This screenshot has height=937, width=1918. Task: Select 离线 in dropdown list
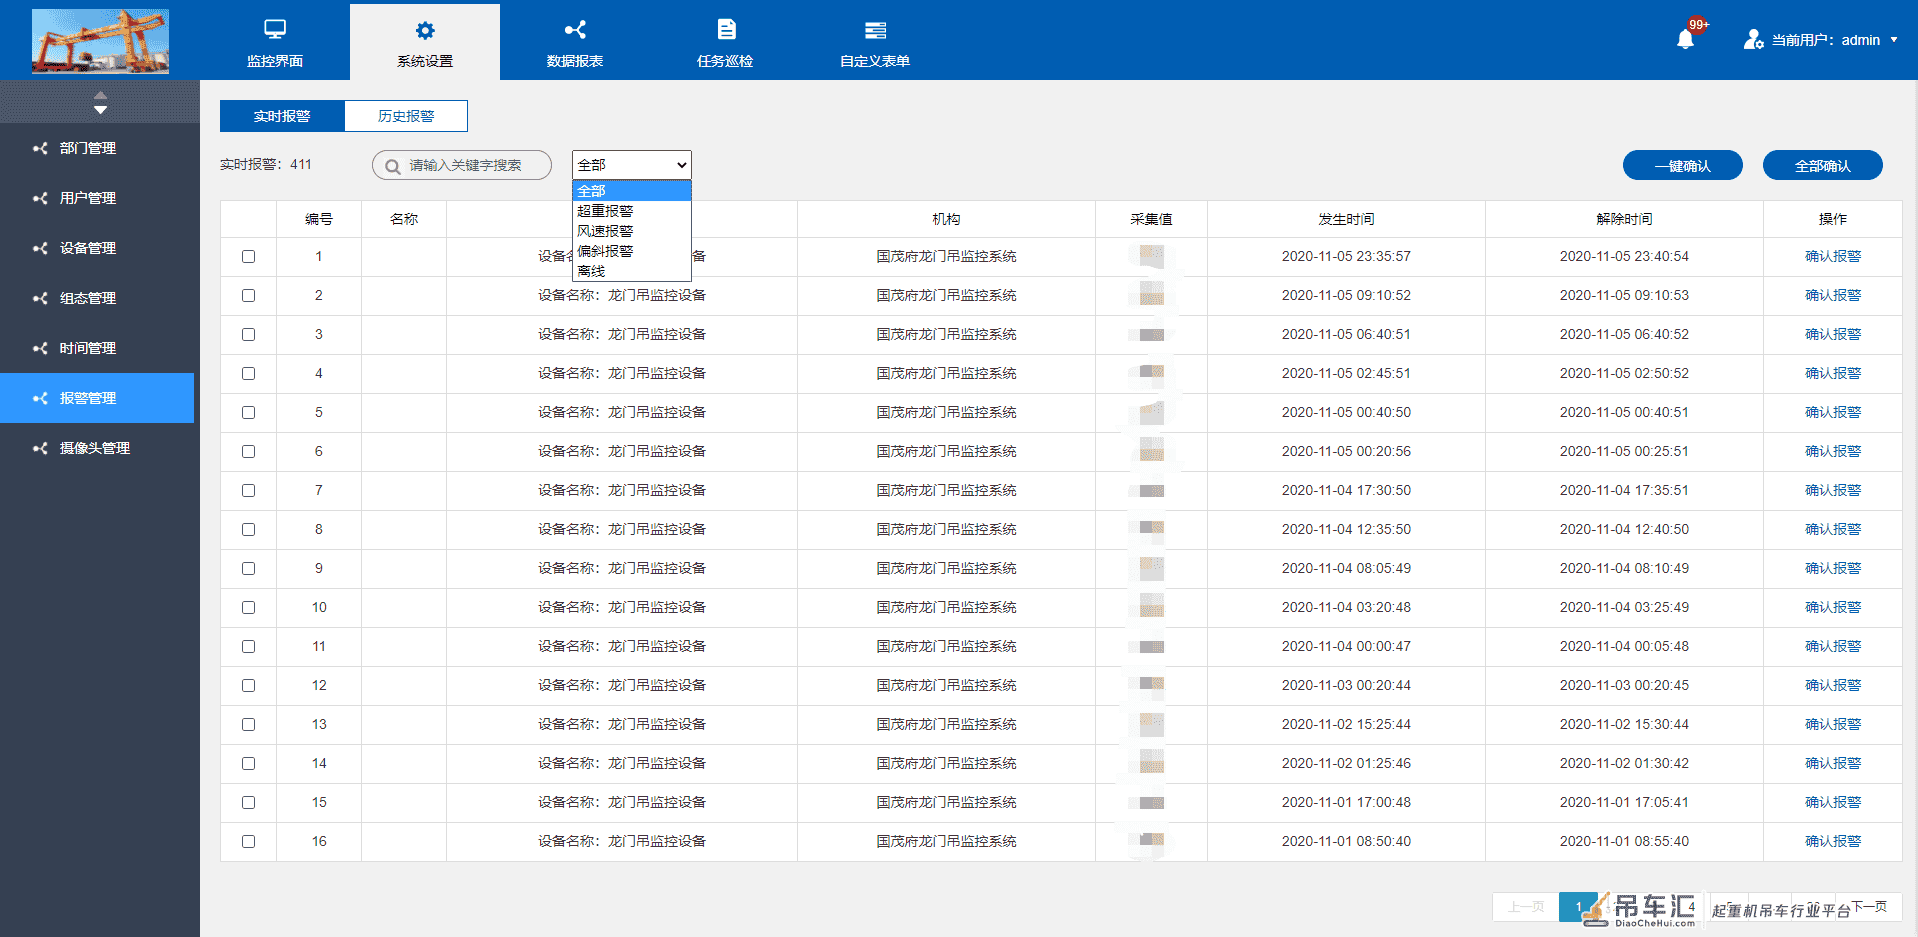pos(631,271)
